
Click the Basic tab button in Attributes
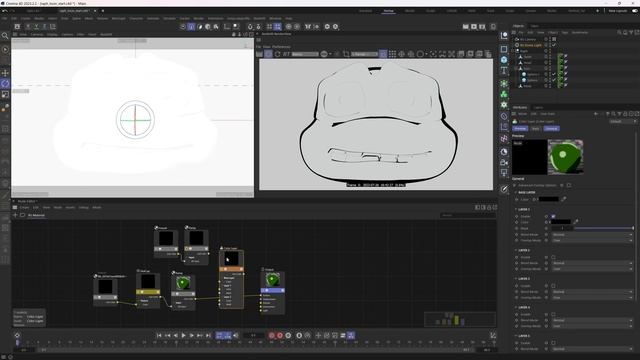[x=536, y=129]
